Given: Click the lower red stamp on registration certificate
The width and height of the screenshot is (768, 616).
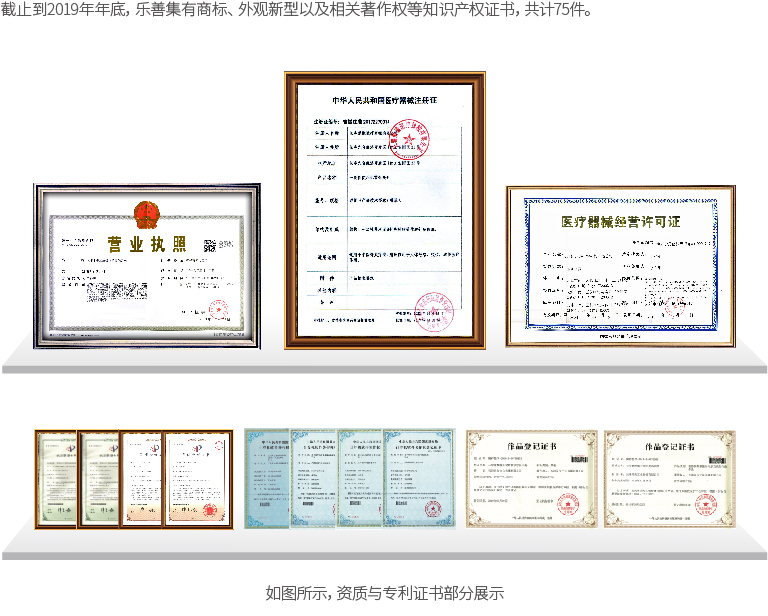Looking at the screenshot, I should click(434, 312).
